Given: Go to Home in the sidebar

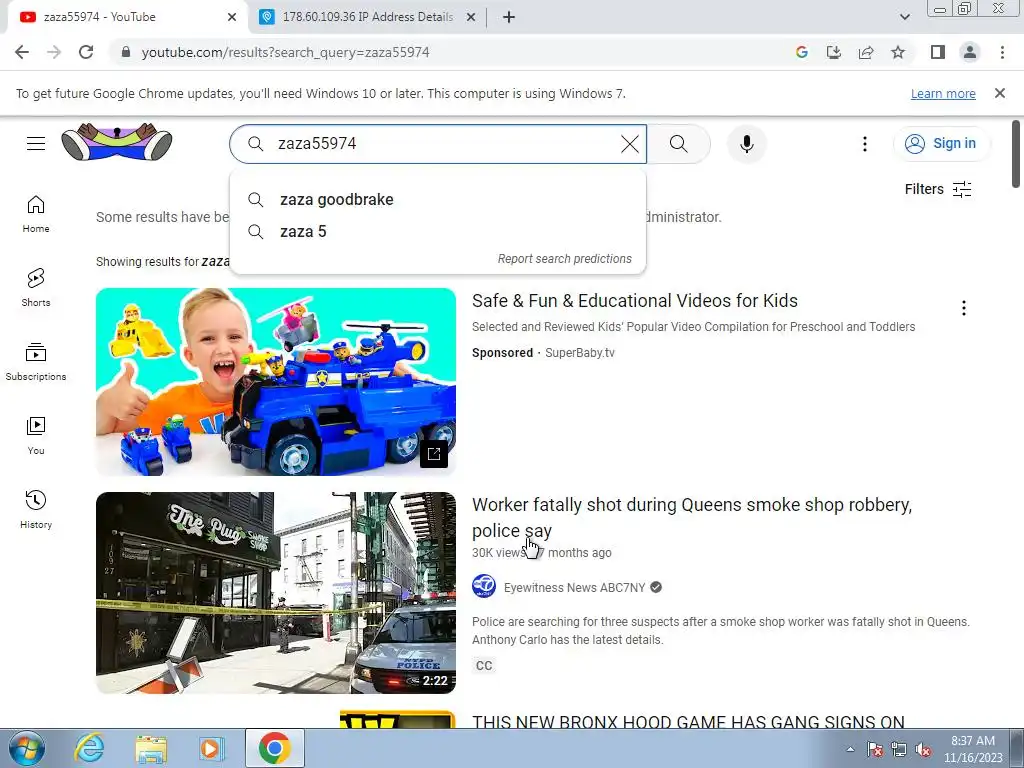Looking at the screenshot, I should (36, 214).
